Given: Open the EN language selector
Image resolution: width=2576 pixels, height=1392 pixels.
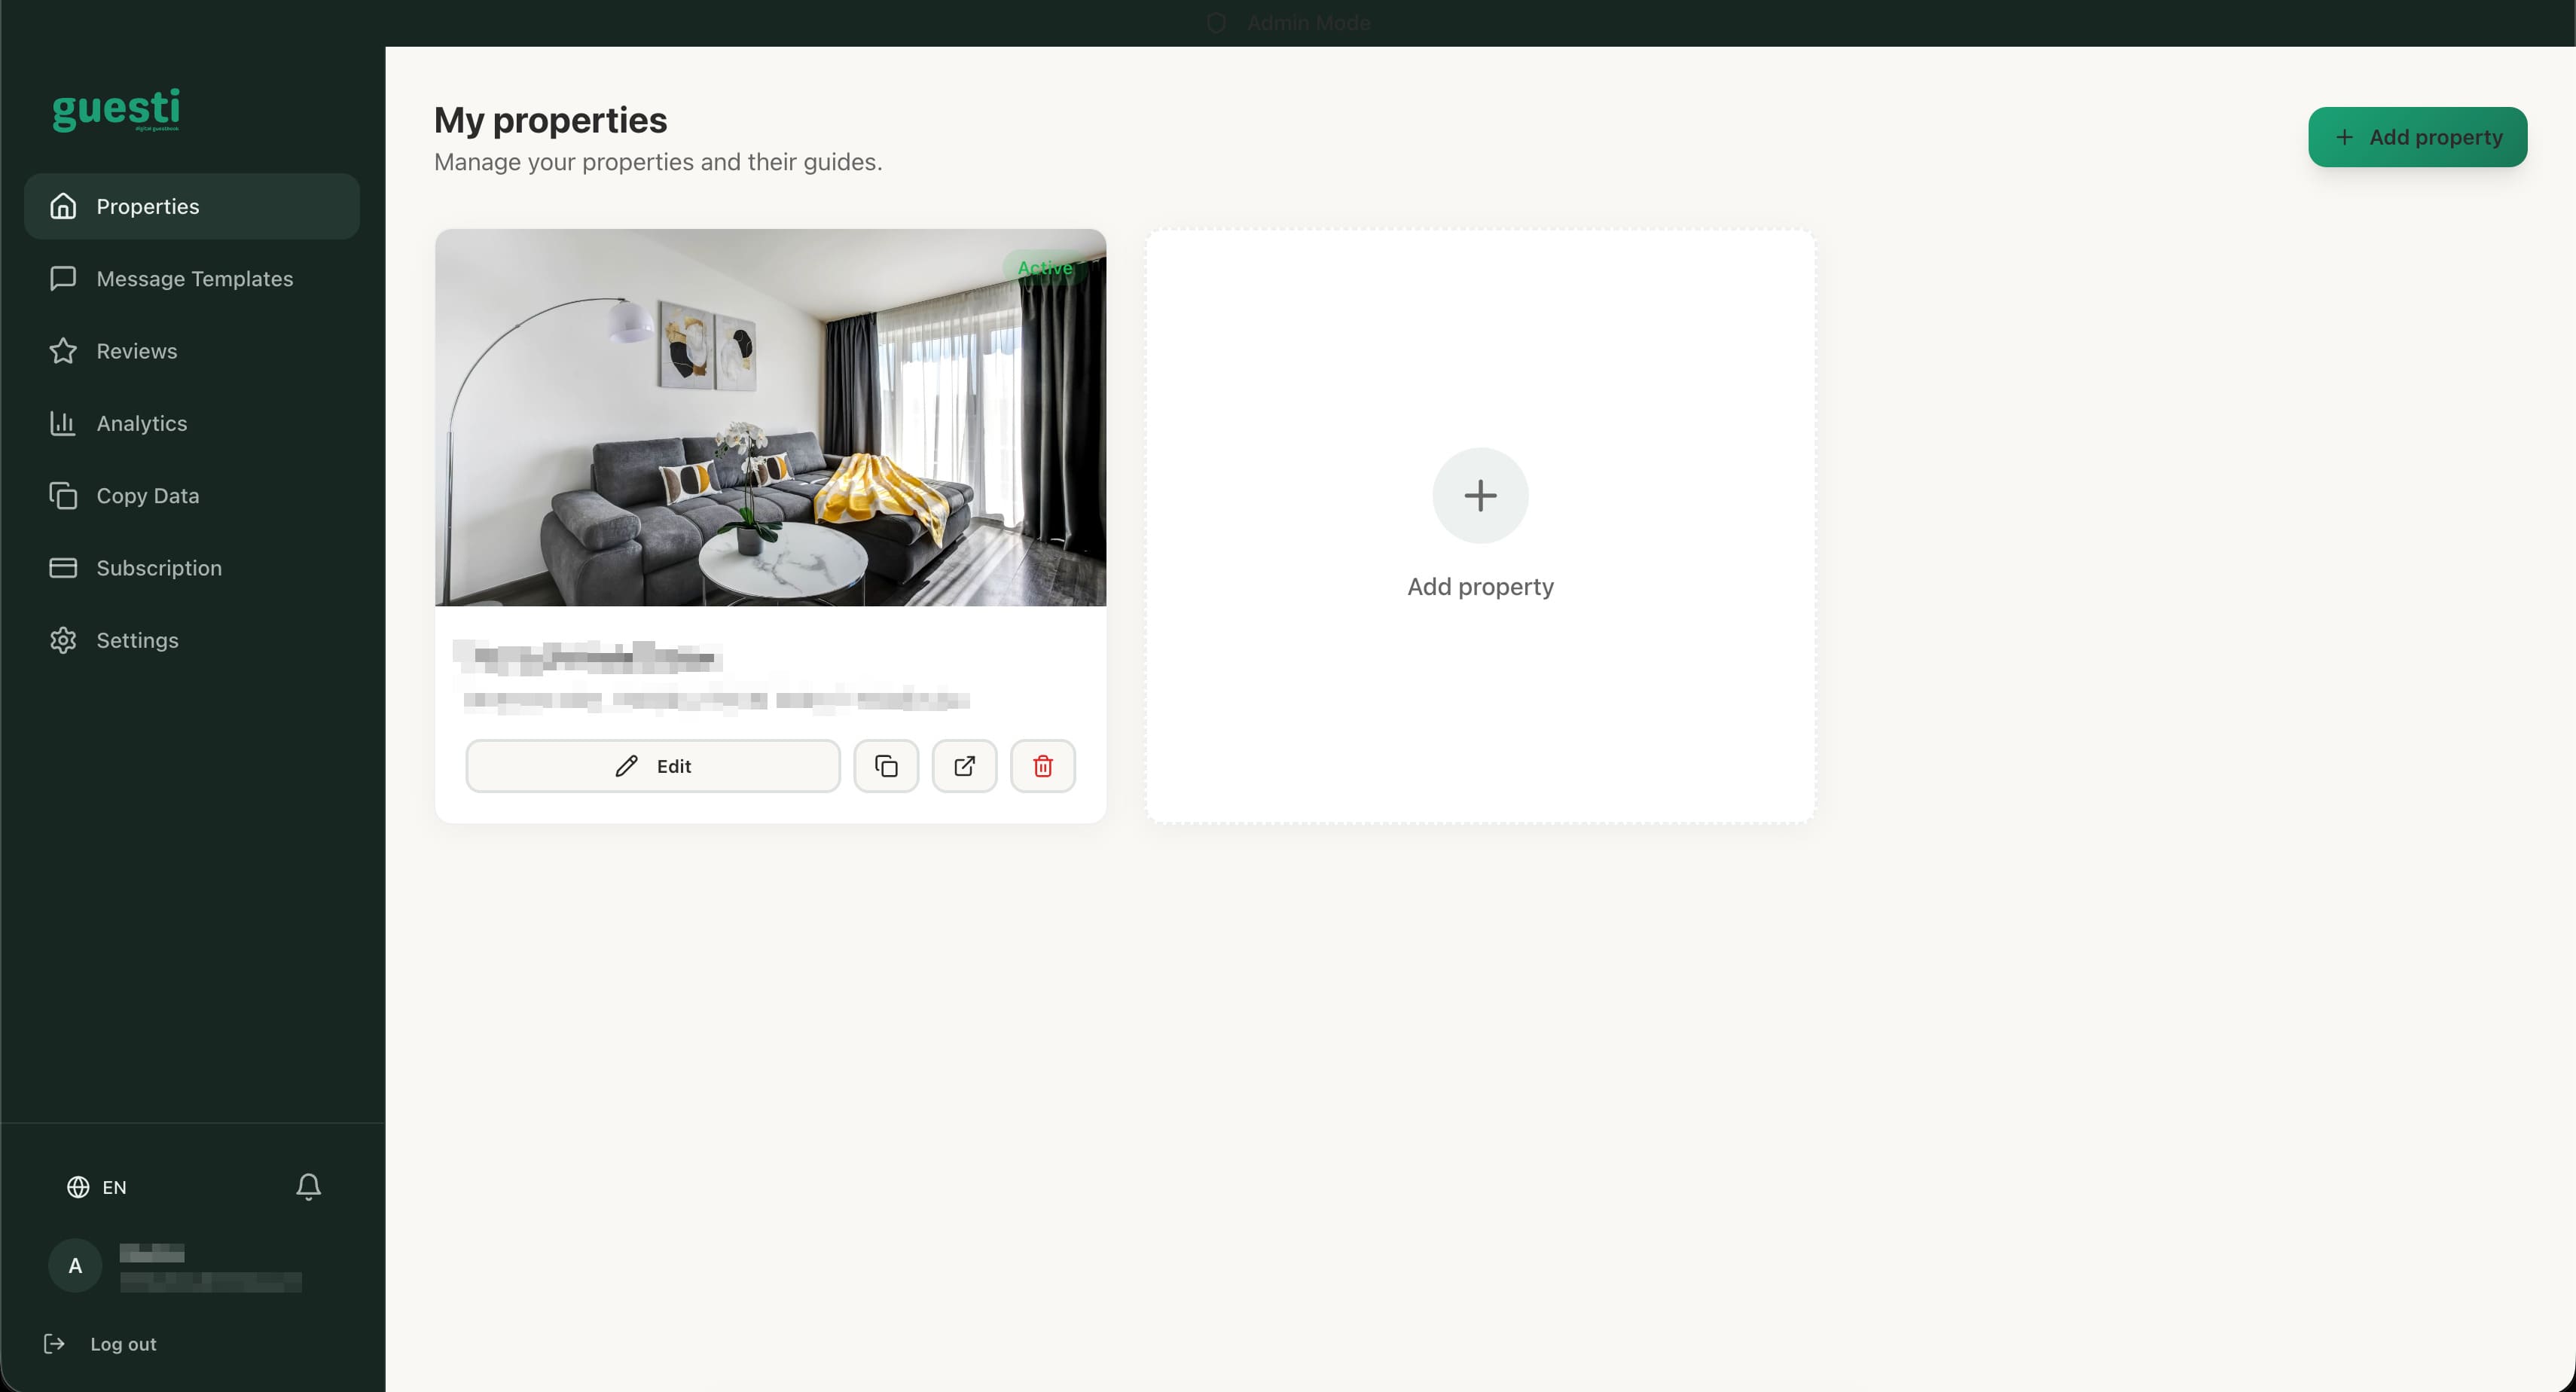Looking at the screenshot, I should (97, 1188).
